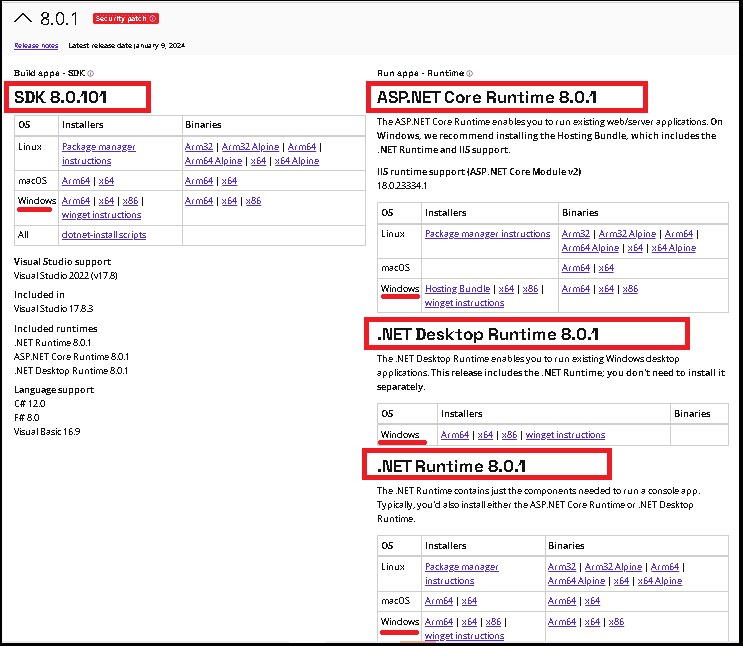
Task: Download ASP.NET Core macOS Arm64 binary
Action: (x=576, y=268)
